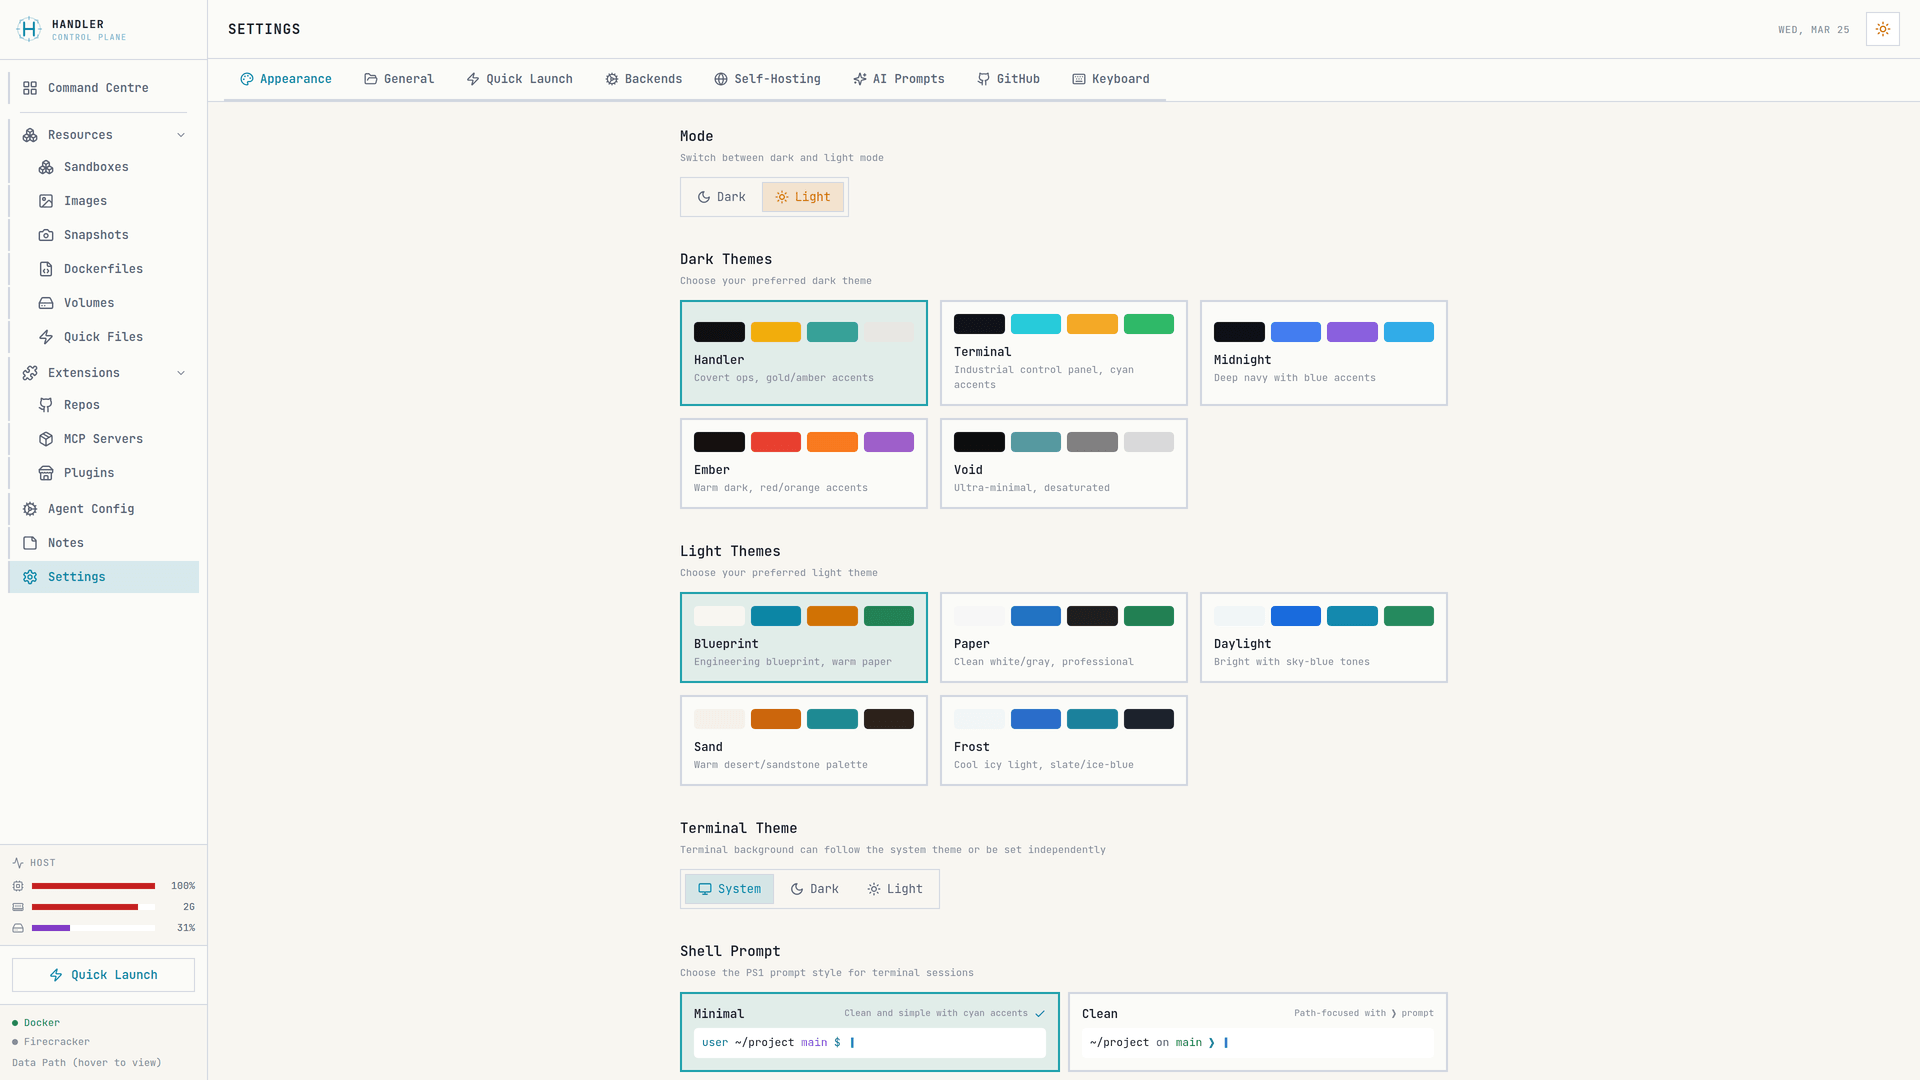Set Terminal Theme to follow System
The width and height of the screenshot is (1920, 1080).
[728, 888]
